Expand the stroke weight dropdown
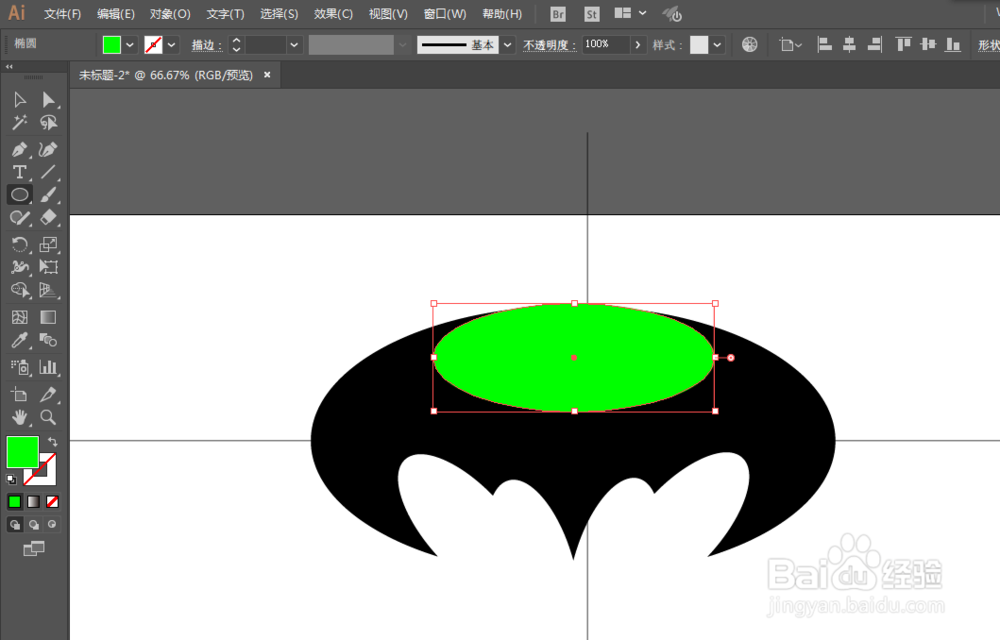 click(x=293, y=44)
